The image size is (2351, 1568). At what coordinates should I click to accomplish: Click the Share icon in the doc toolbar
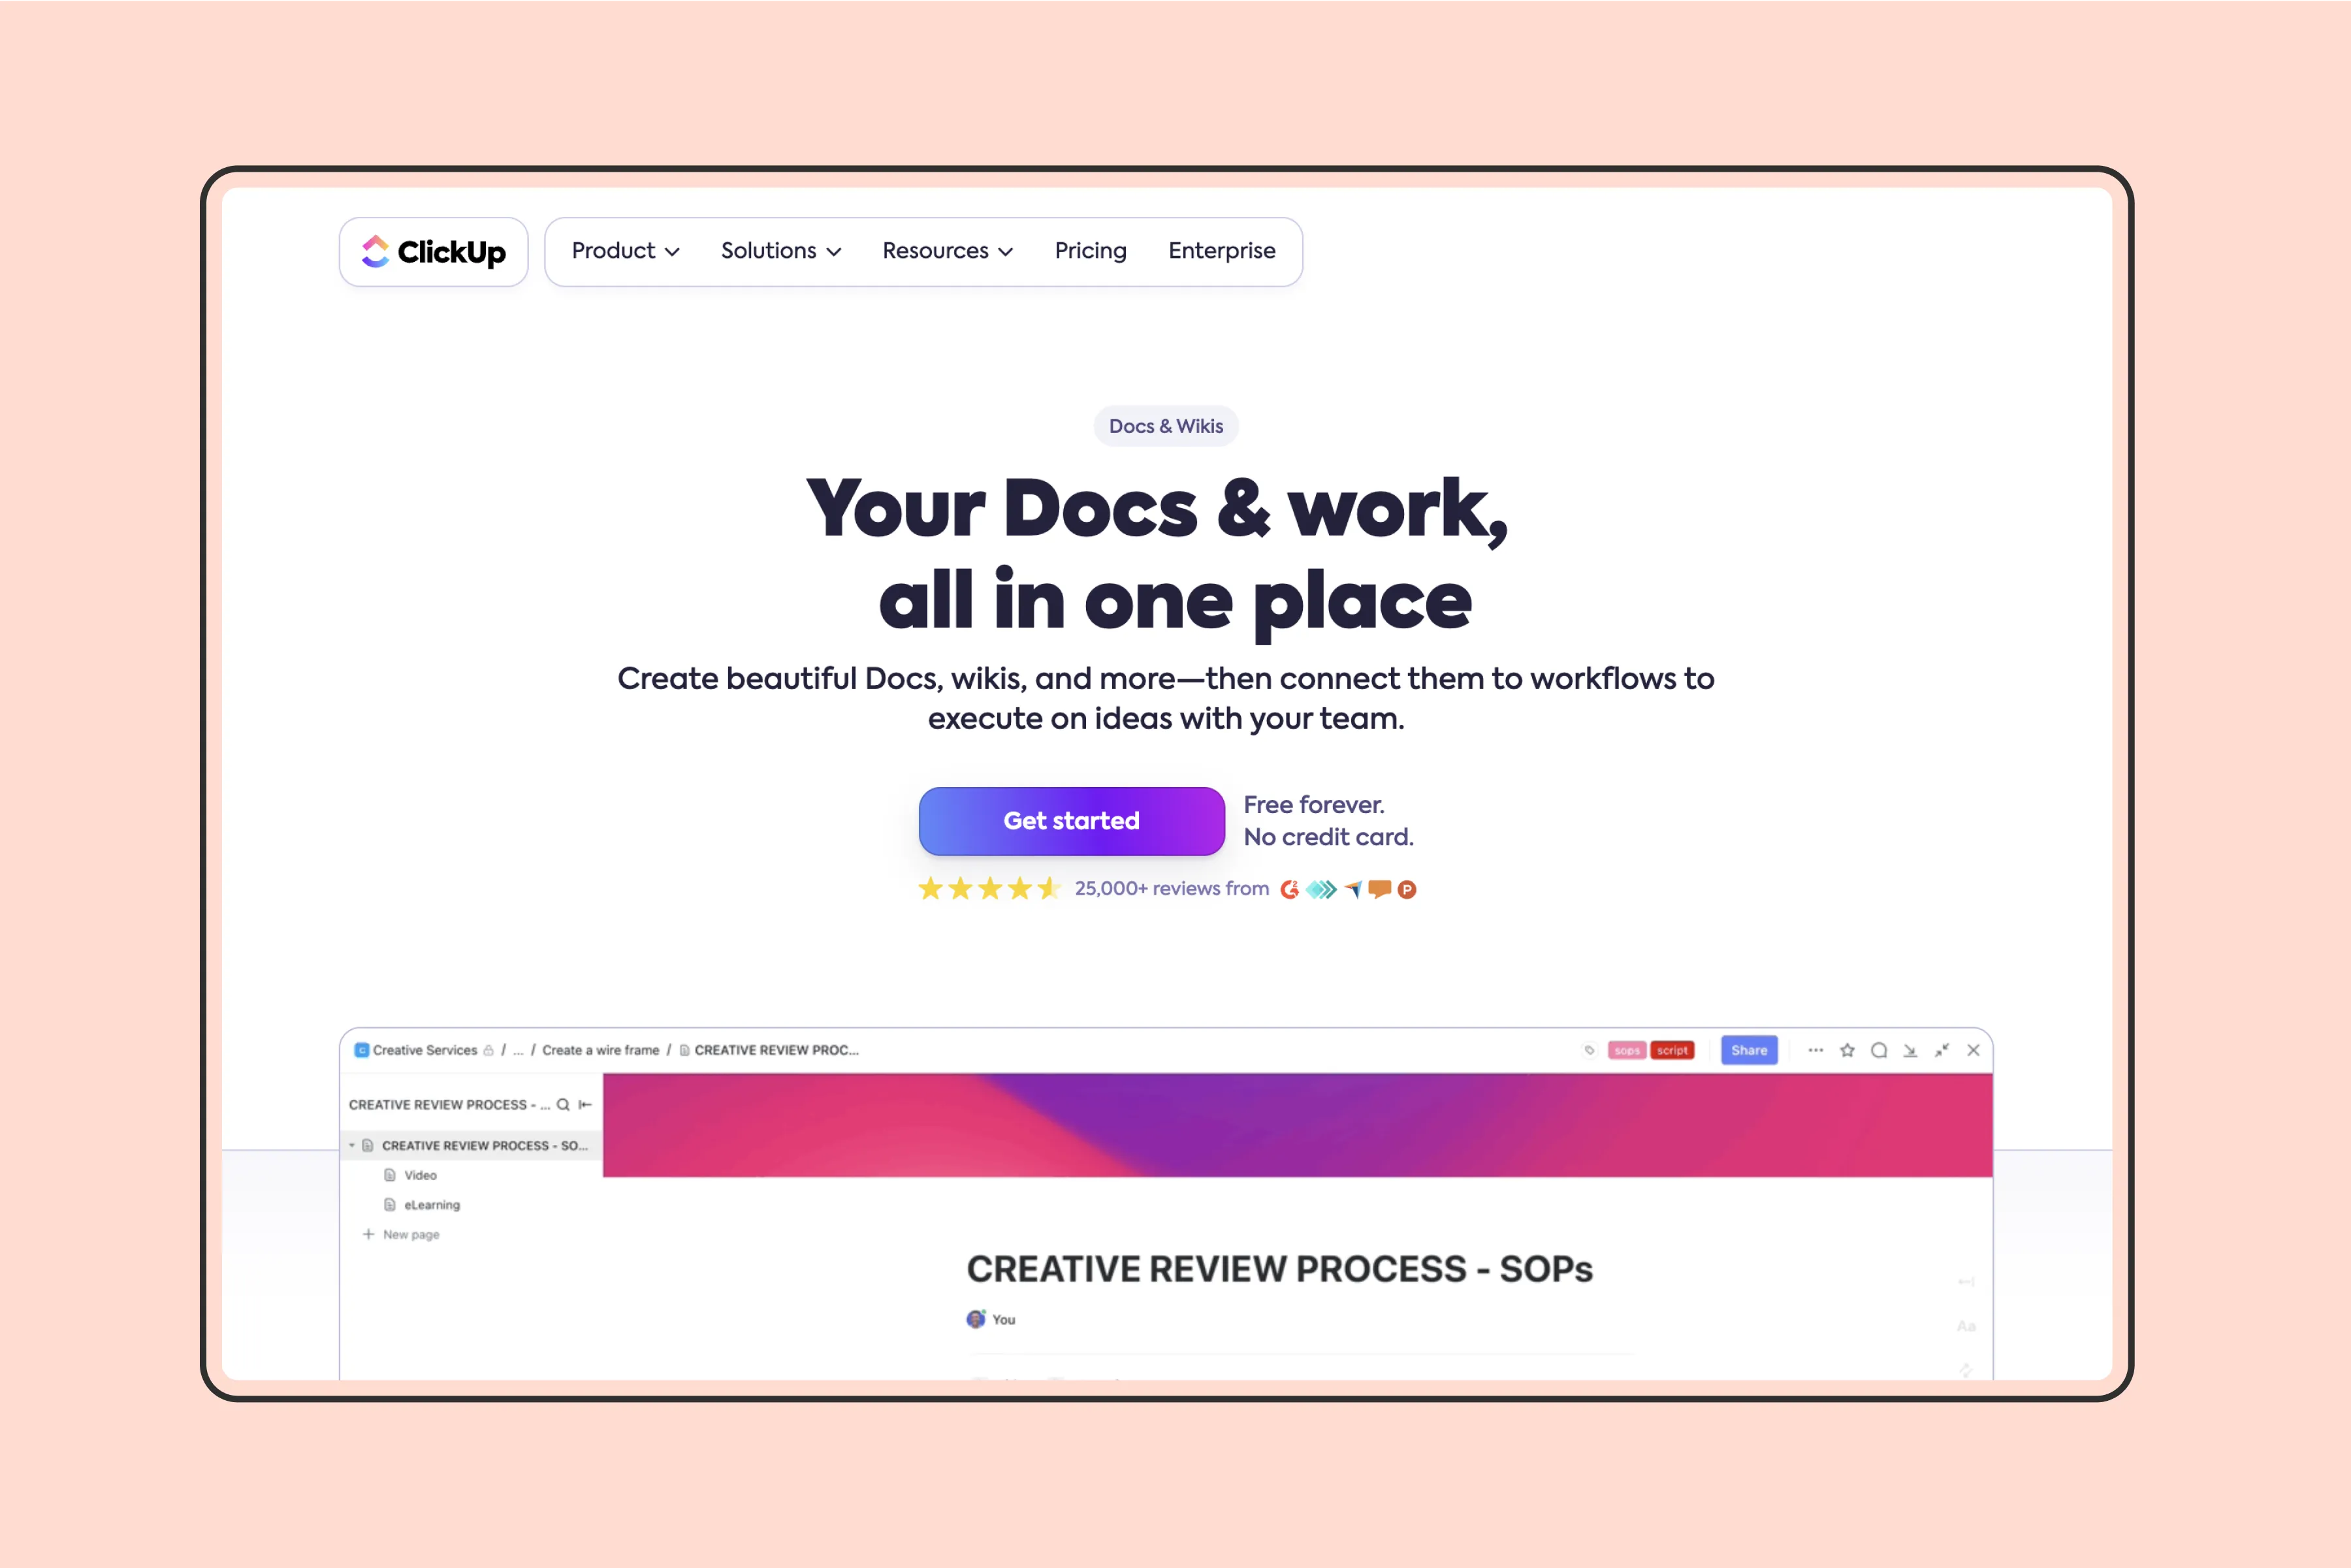point(1750,1050)
